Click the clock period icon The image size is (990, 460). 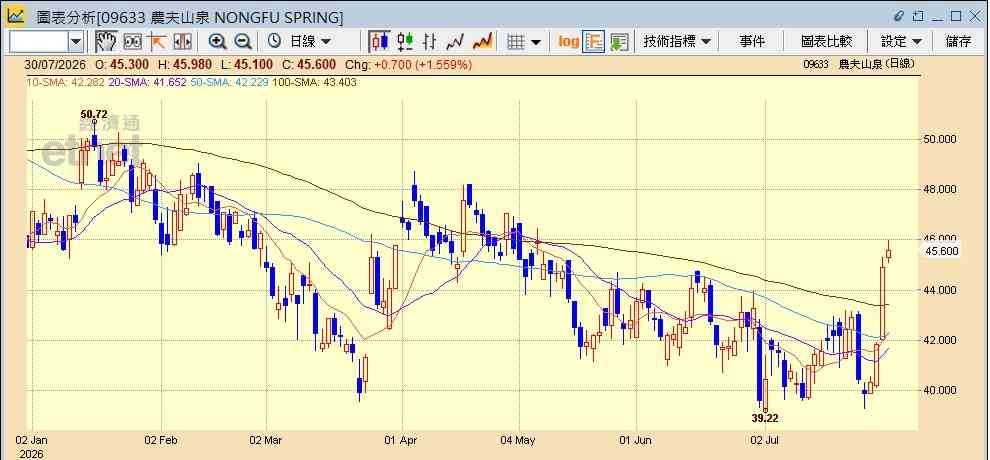[274, 42]
